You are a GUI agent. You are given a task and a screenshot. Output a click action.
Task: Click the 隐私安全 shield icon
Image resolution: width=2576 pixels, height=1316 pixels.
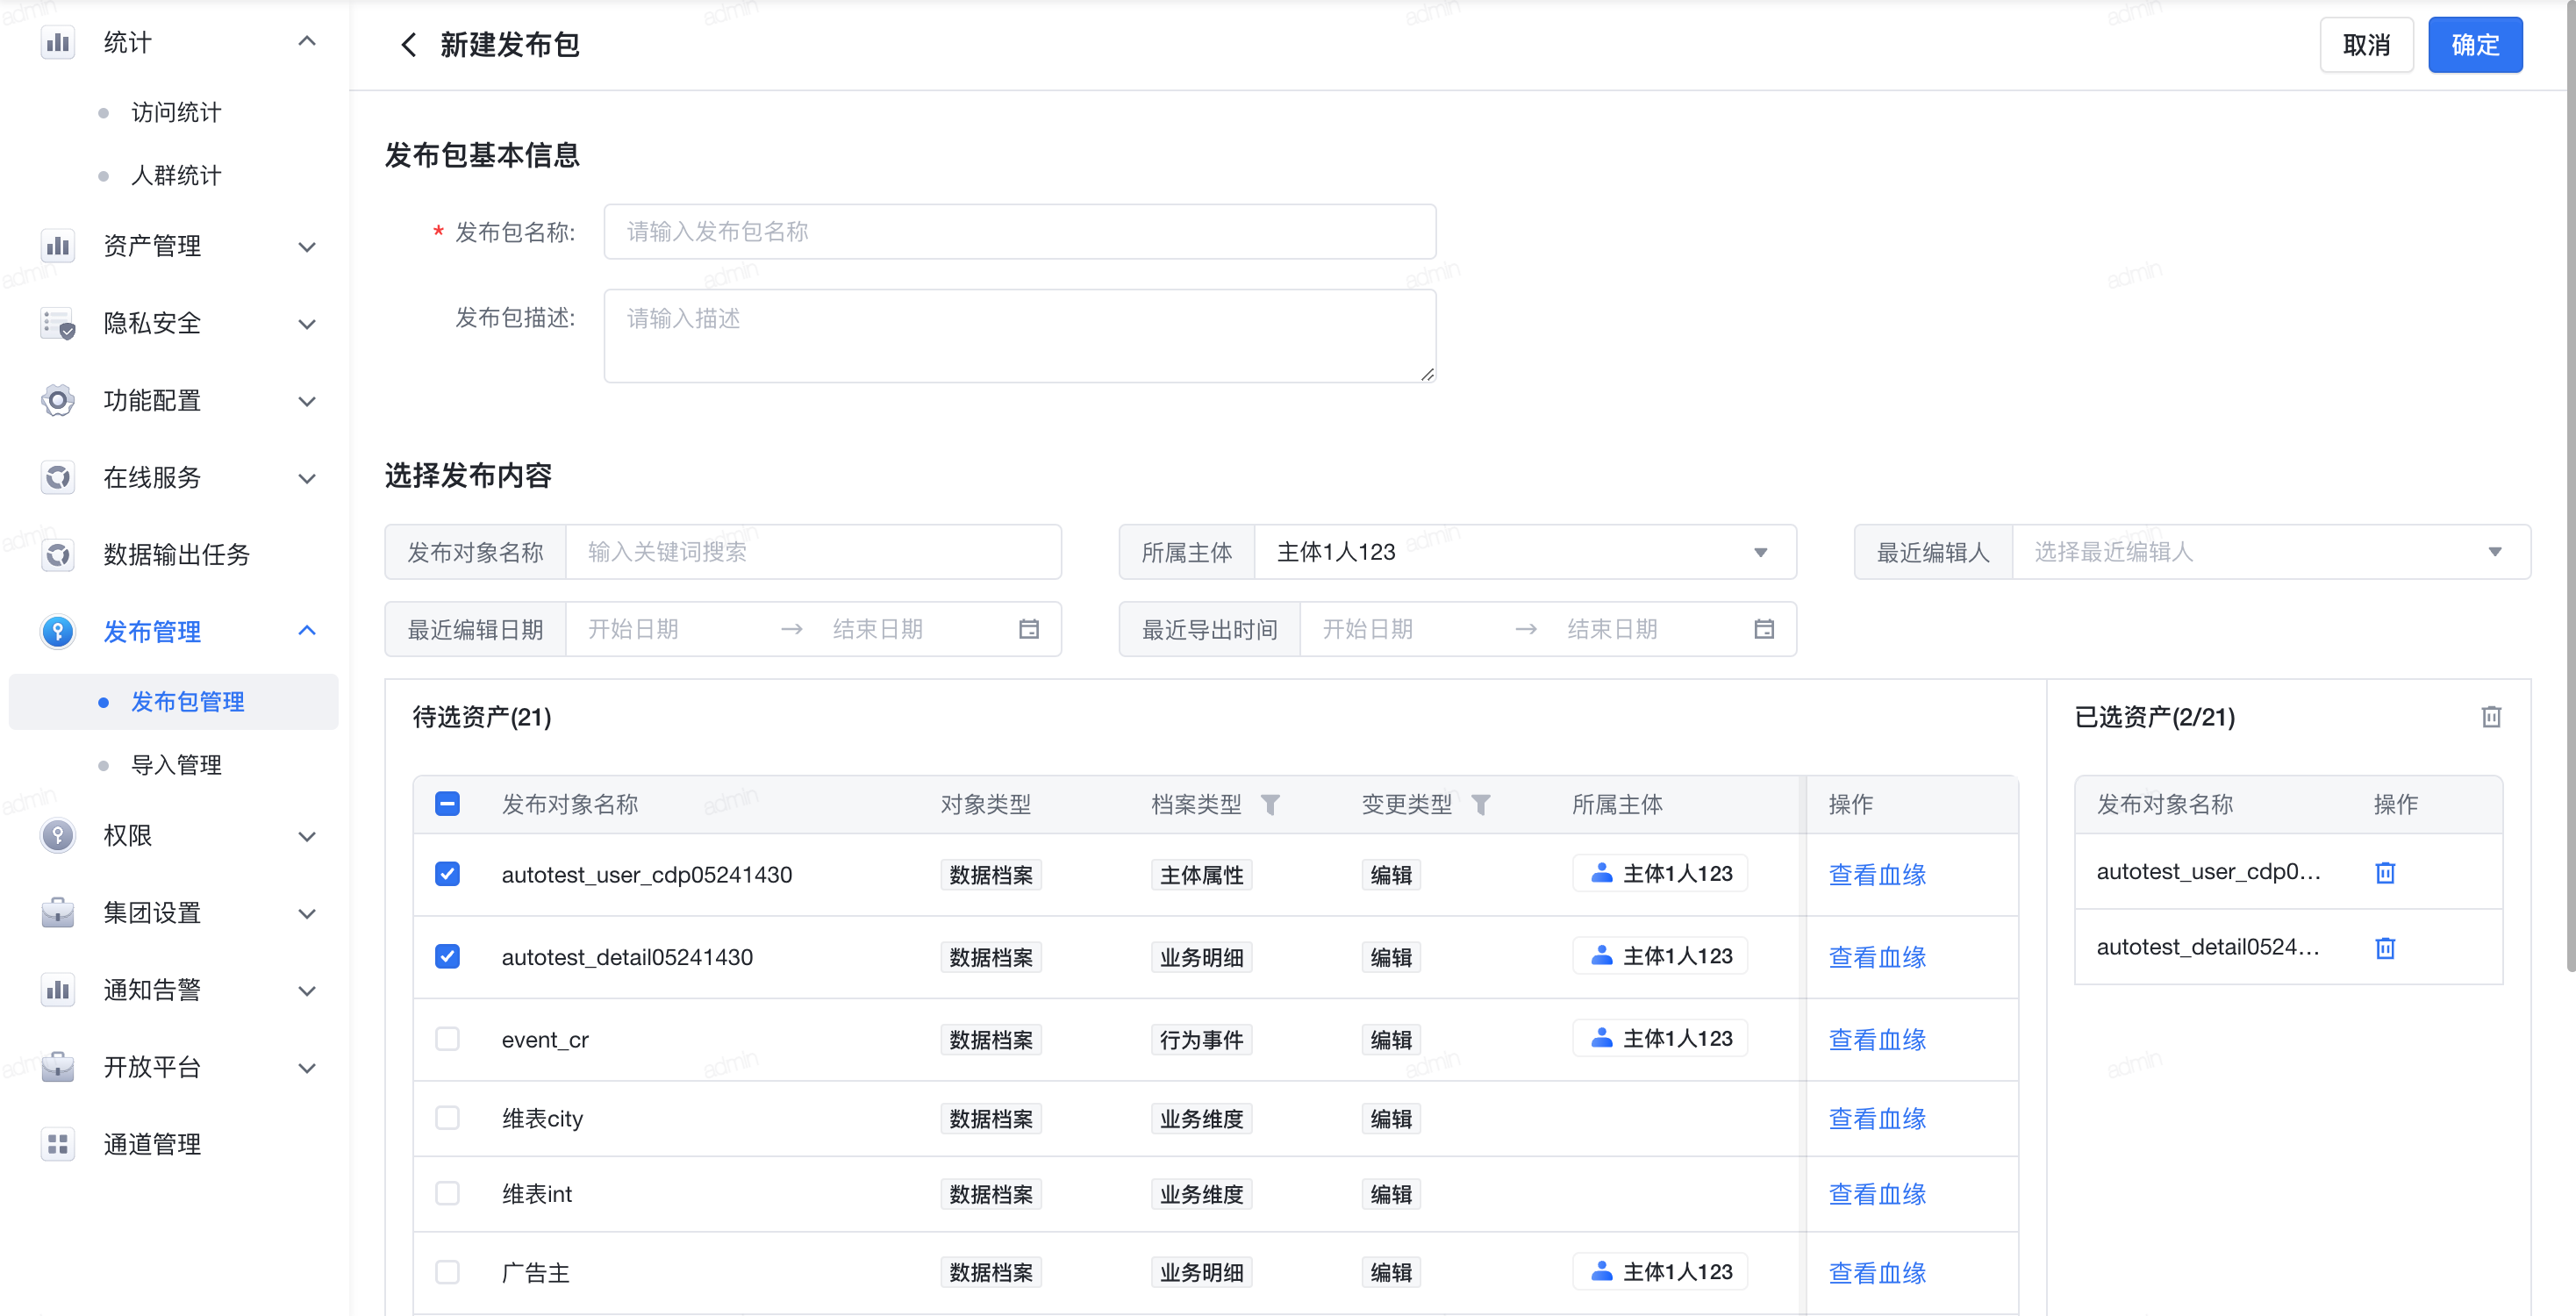coord(58,323)
